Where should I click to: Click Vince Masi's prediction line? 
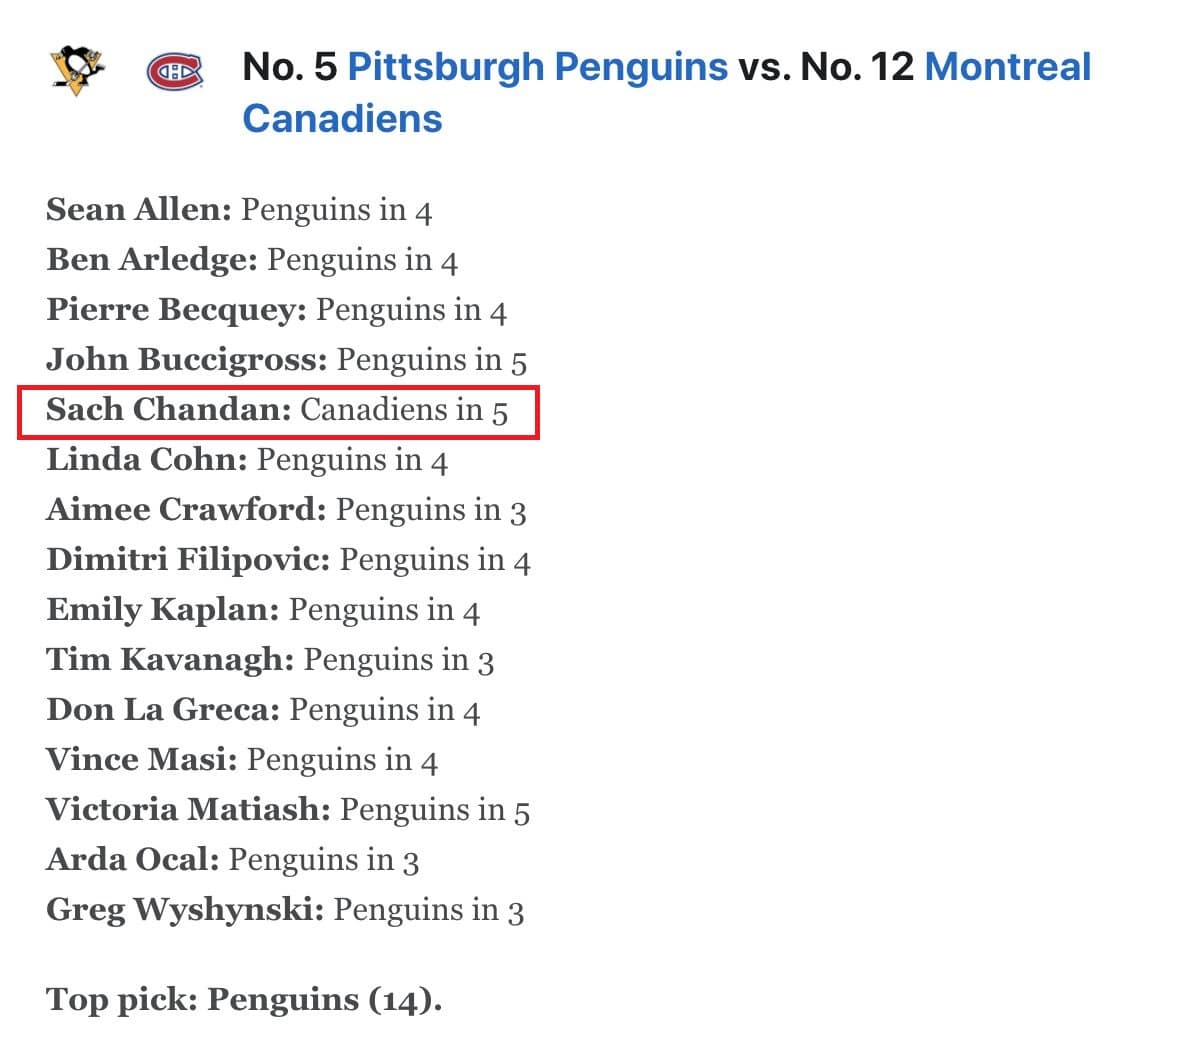pyautogui.click(x=242, y=761)
